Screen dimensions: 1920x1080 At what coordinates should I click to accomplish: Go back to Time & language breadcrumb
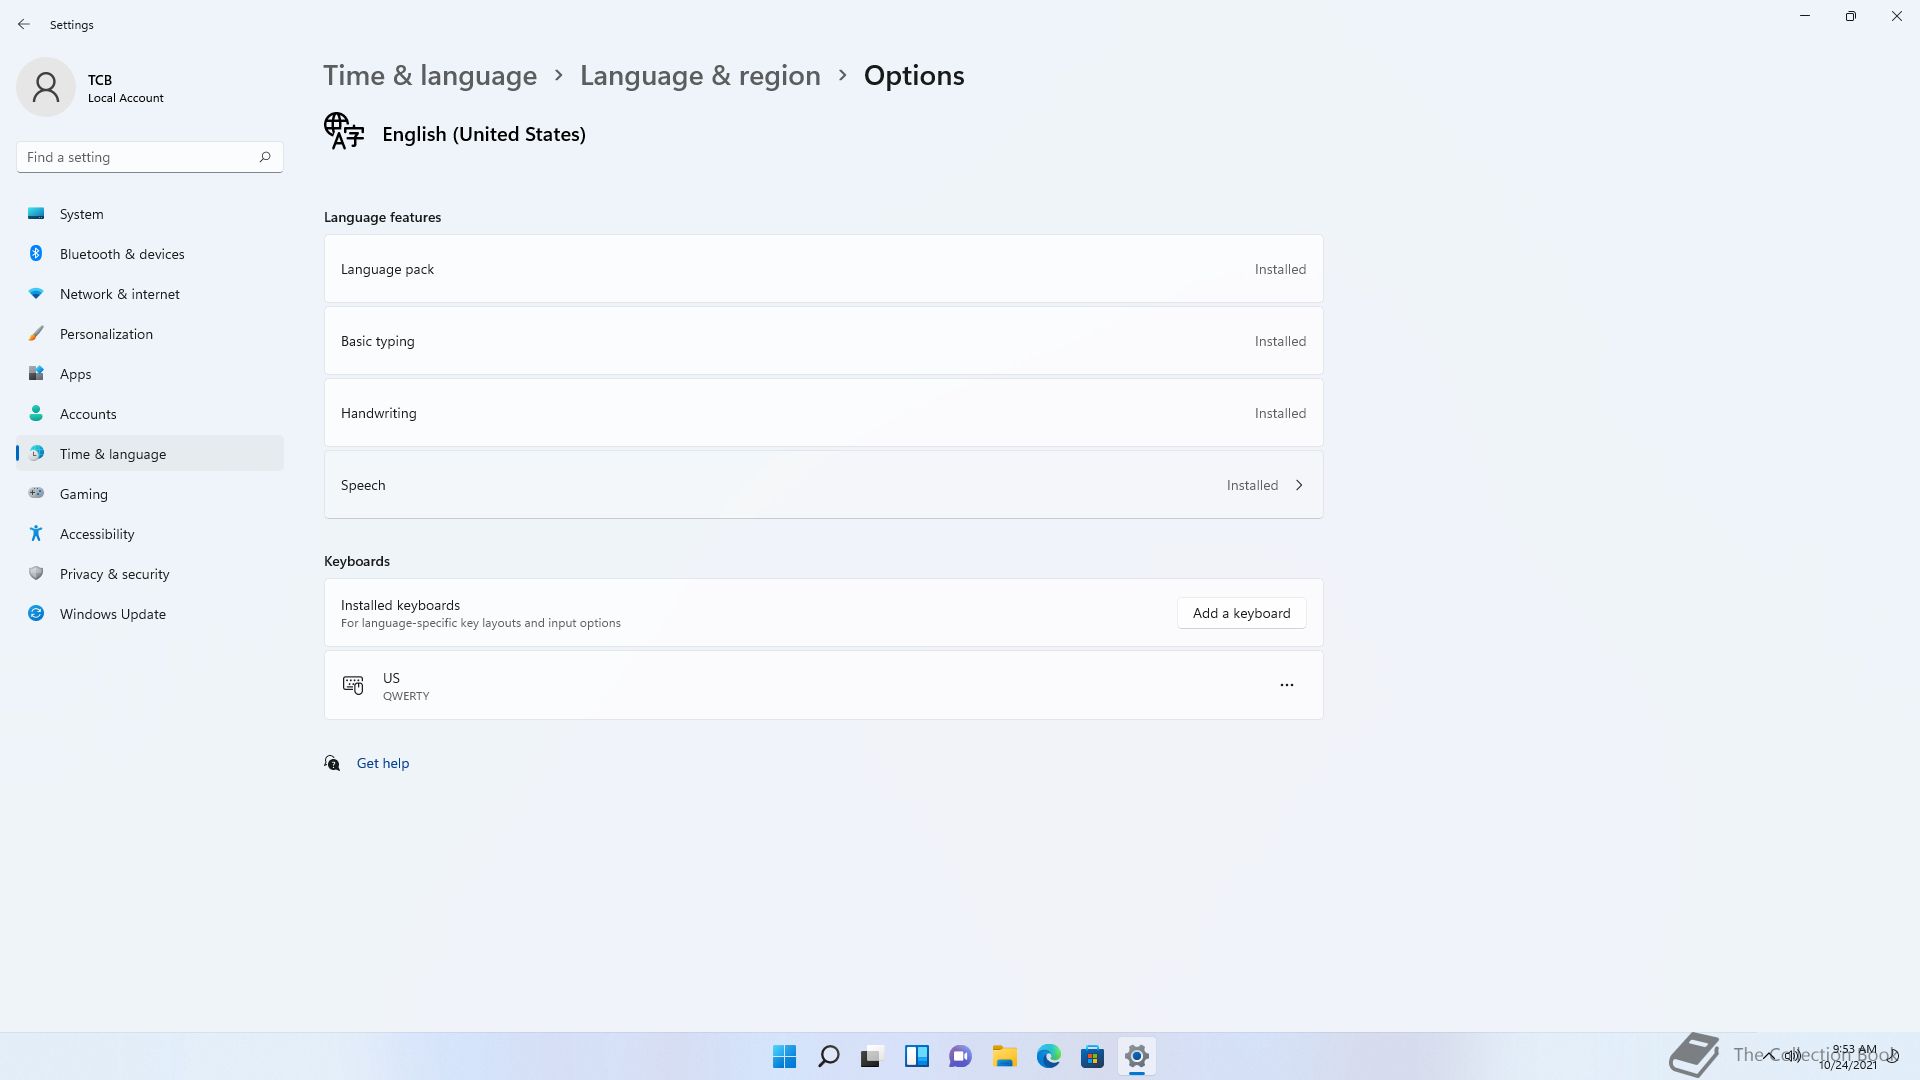coord(430,76)
